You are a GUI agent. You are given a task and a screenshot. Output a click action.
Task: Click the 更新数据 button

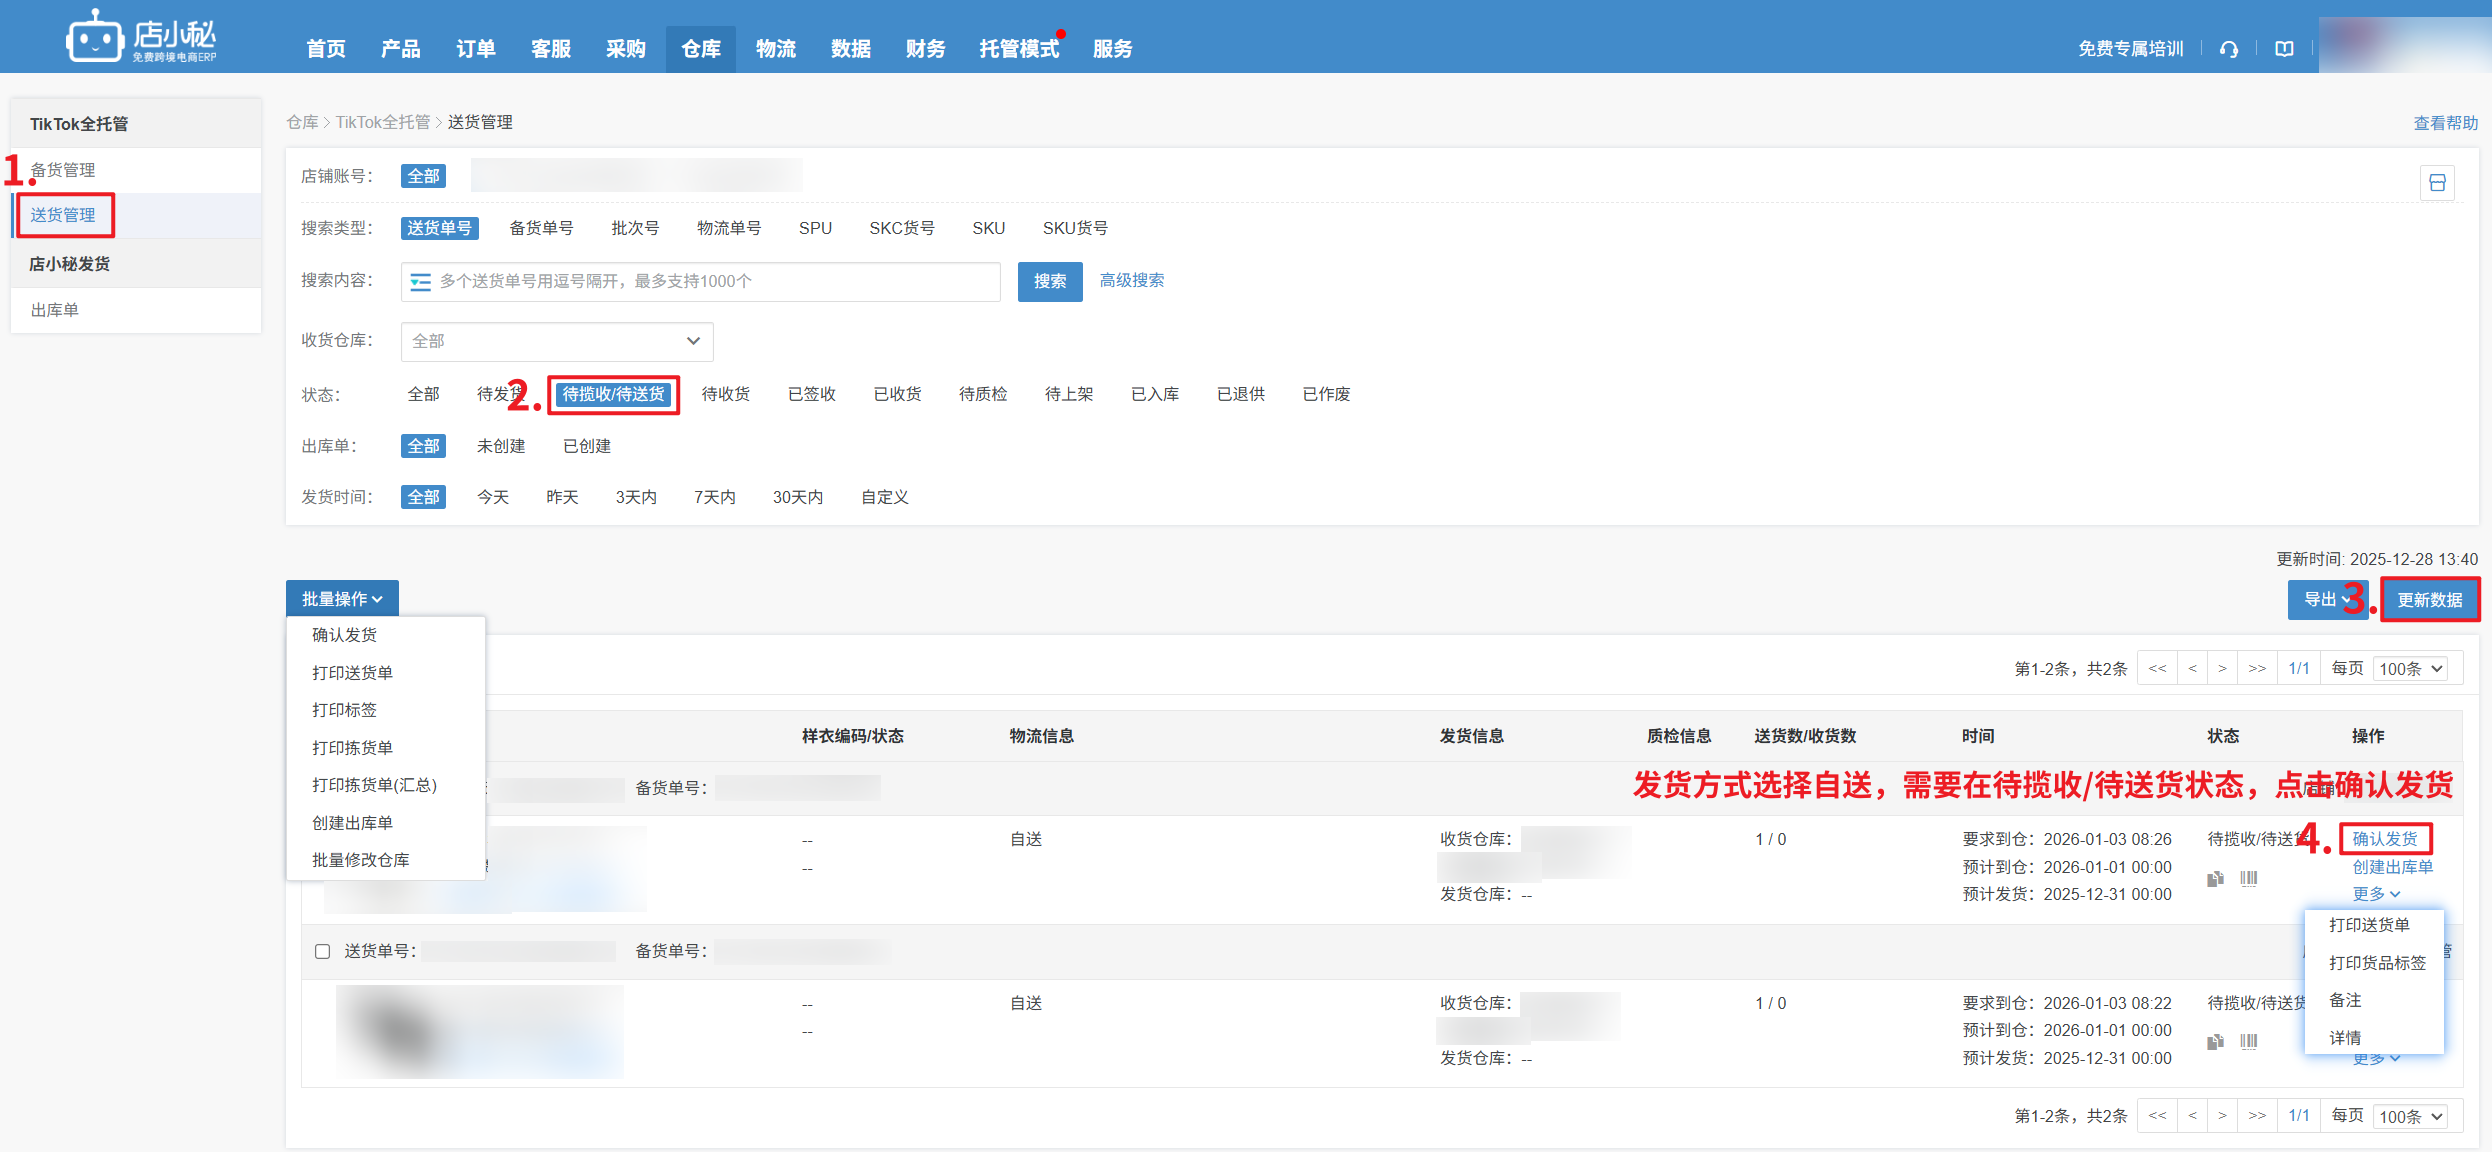click(2430, 599)
